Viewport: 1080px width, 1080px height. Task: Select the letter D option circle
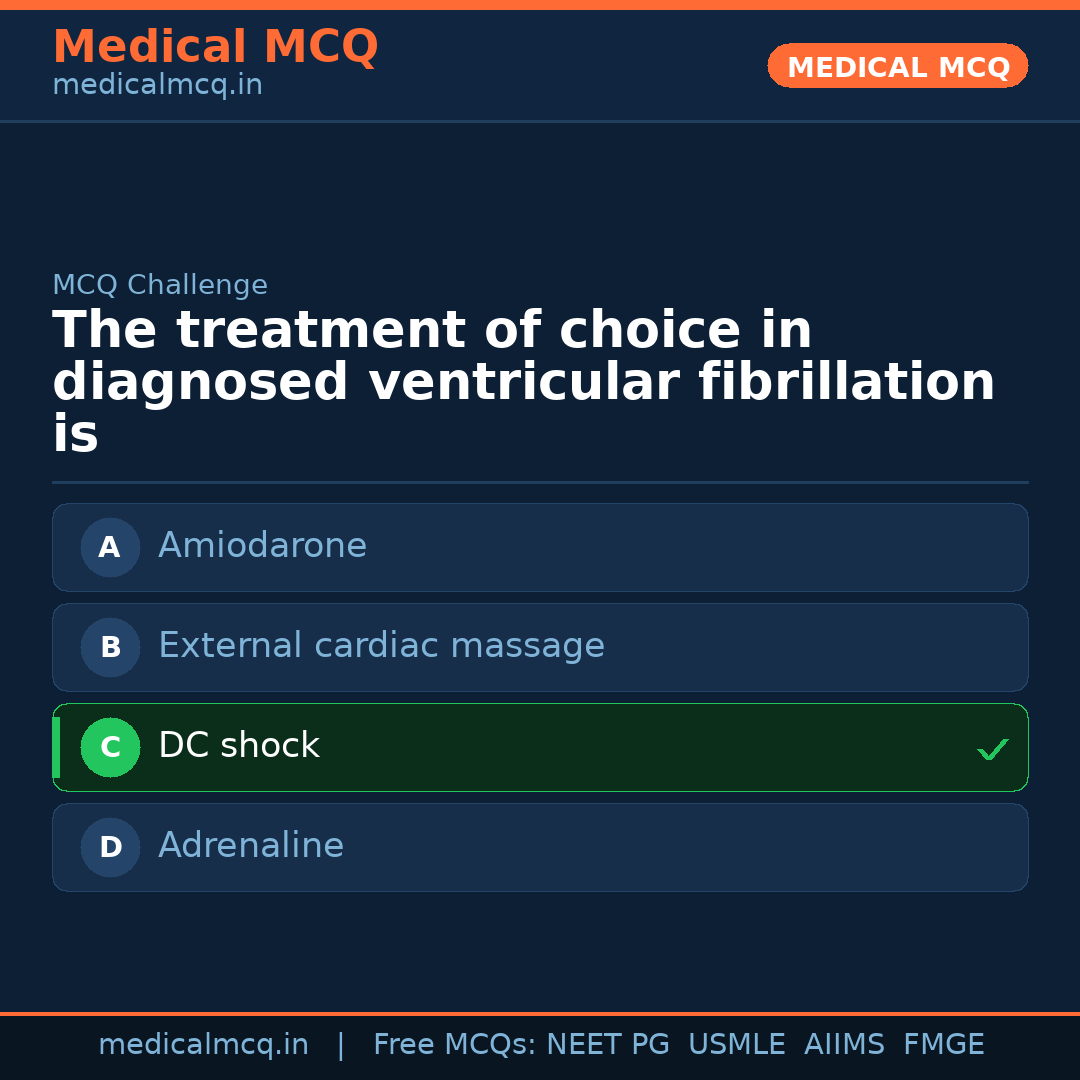pos(110,847)
